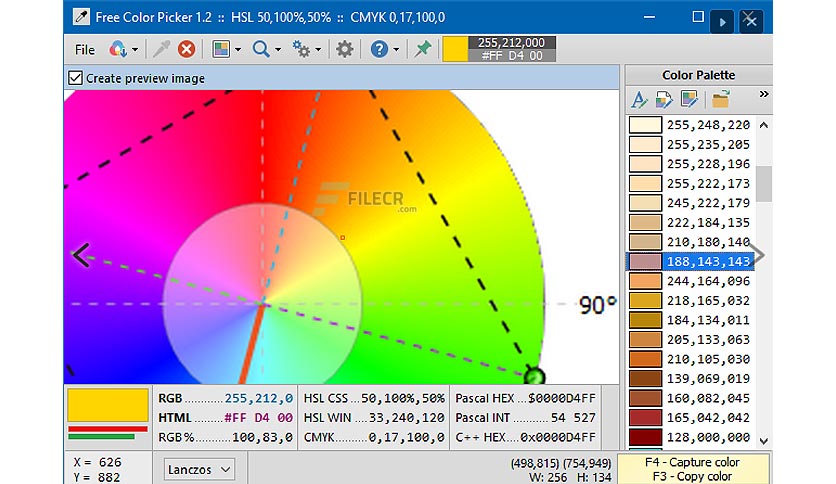Select palette entry 218,165,032
The width and height of the screenshot is (836, 484).
click(x=690, y=301)
